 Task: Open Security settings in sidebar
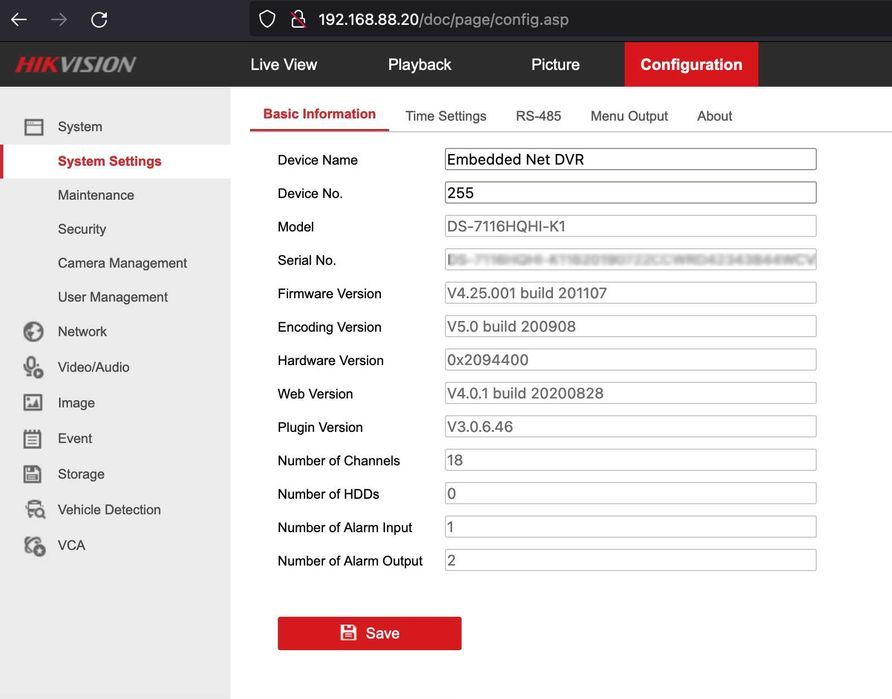82,229
